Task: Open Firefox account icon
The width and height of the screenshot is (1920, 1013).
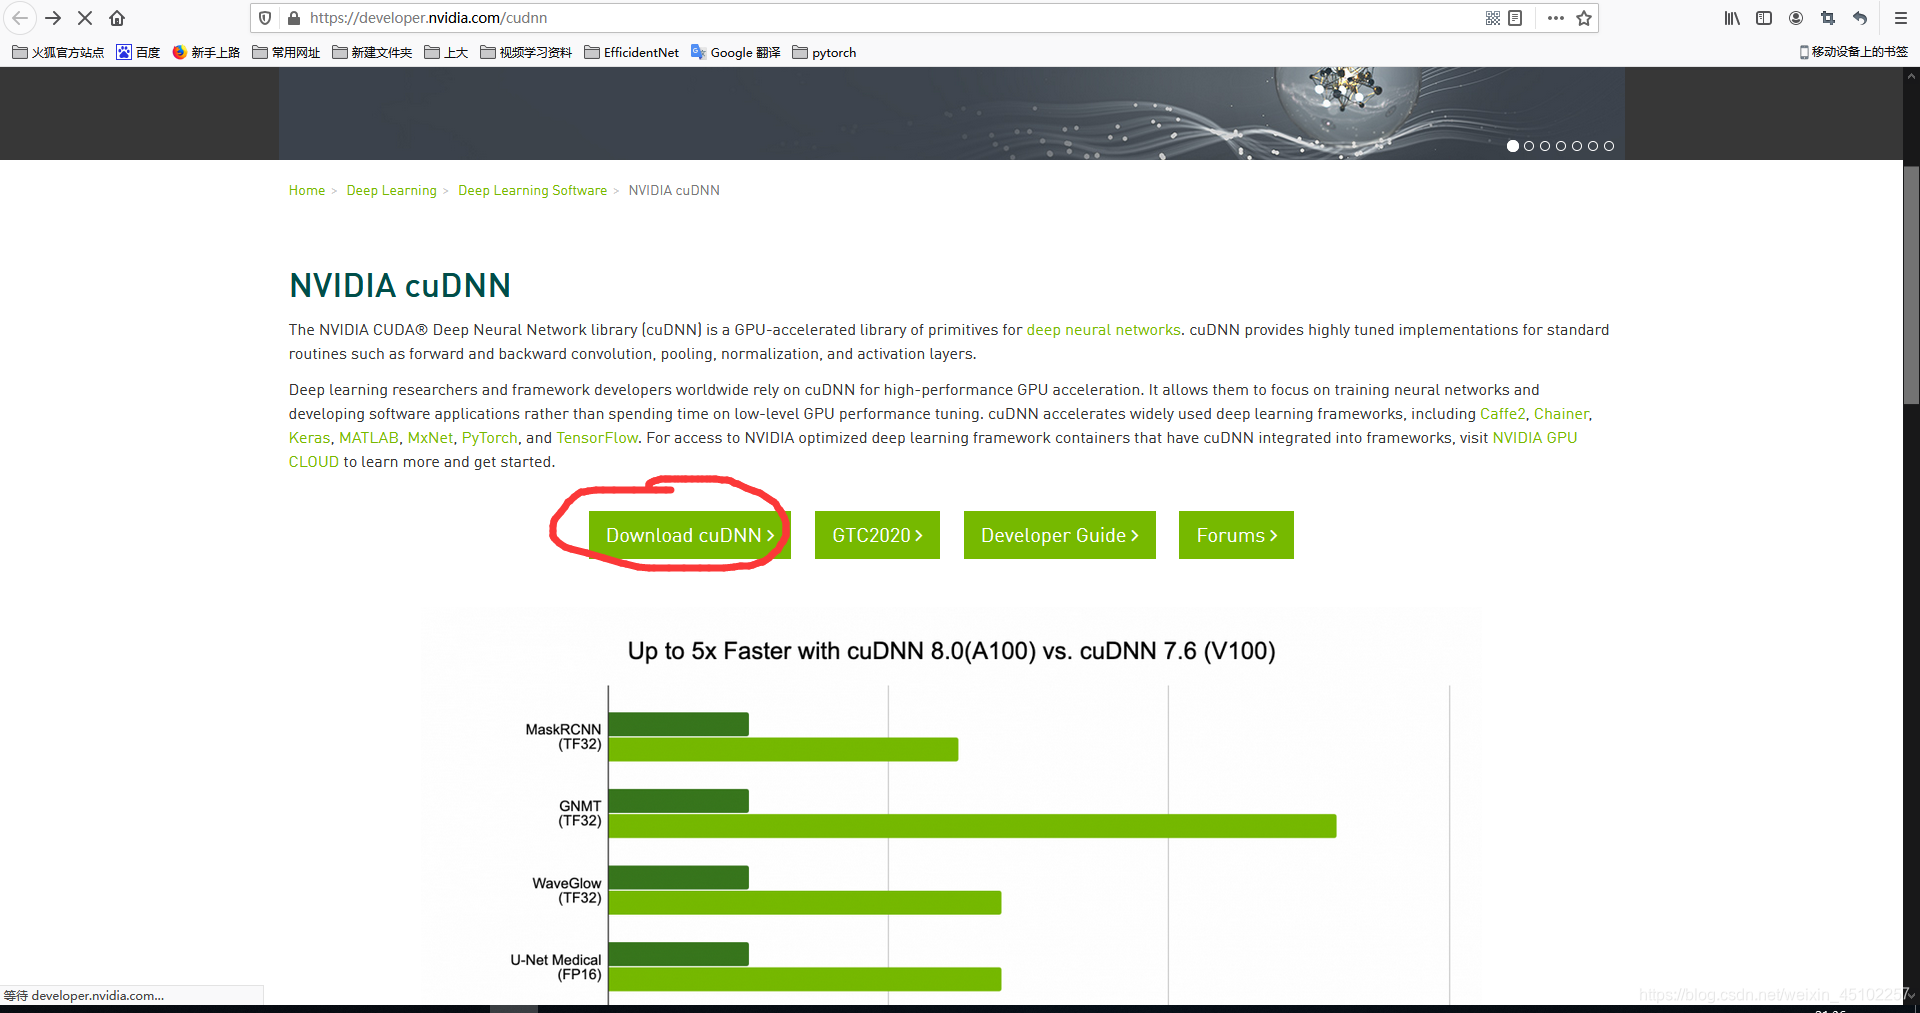Action: pyautogui.click(x=1796, y=18)
